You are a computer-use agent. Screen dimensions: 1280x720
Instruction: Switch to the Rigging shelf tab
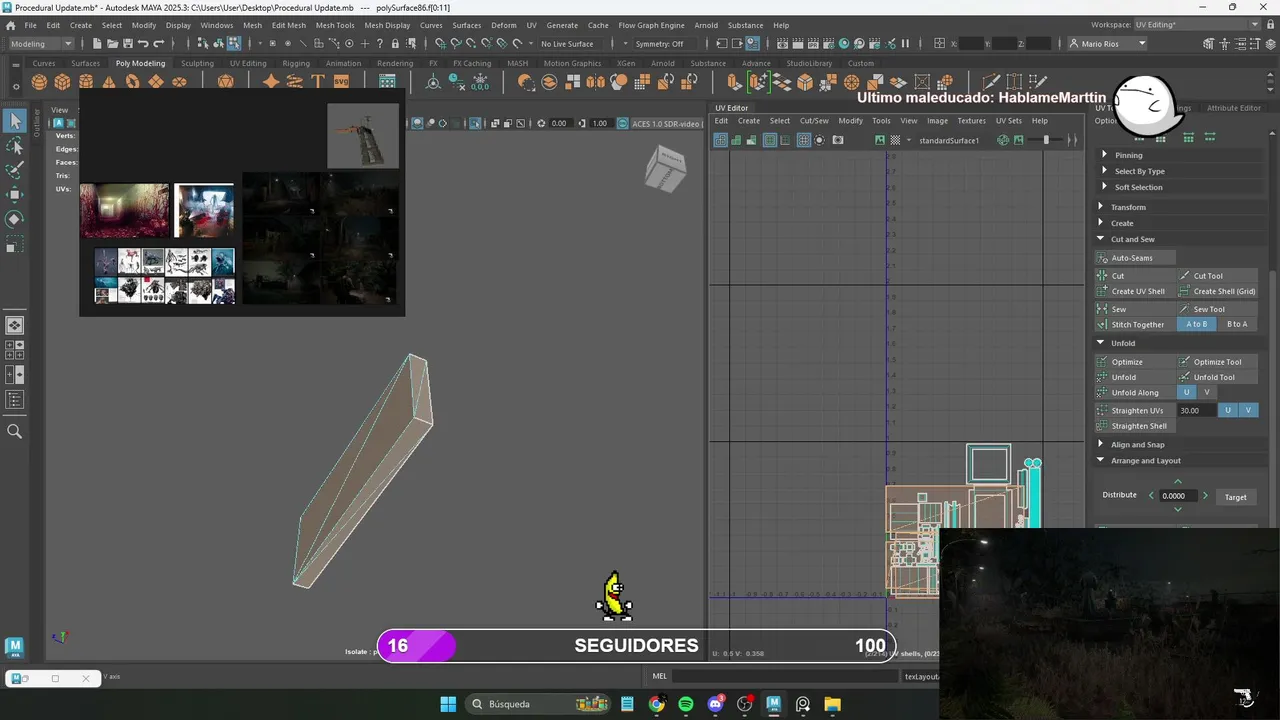click(x=296, y=63)
